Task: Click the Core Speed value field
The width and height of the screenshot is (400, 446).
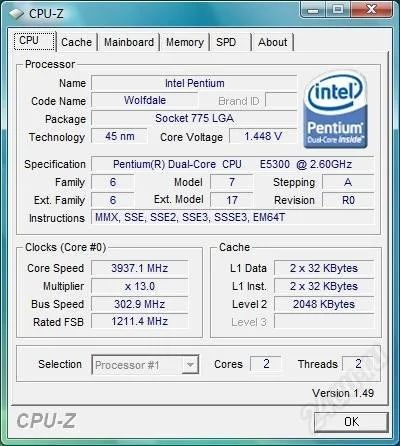Action: point(140,268)
